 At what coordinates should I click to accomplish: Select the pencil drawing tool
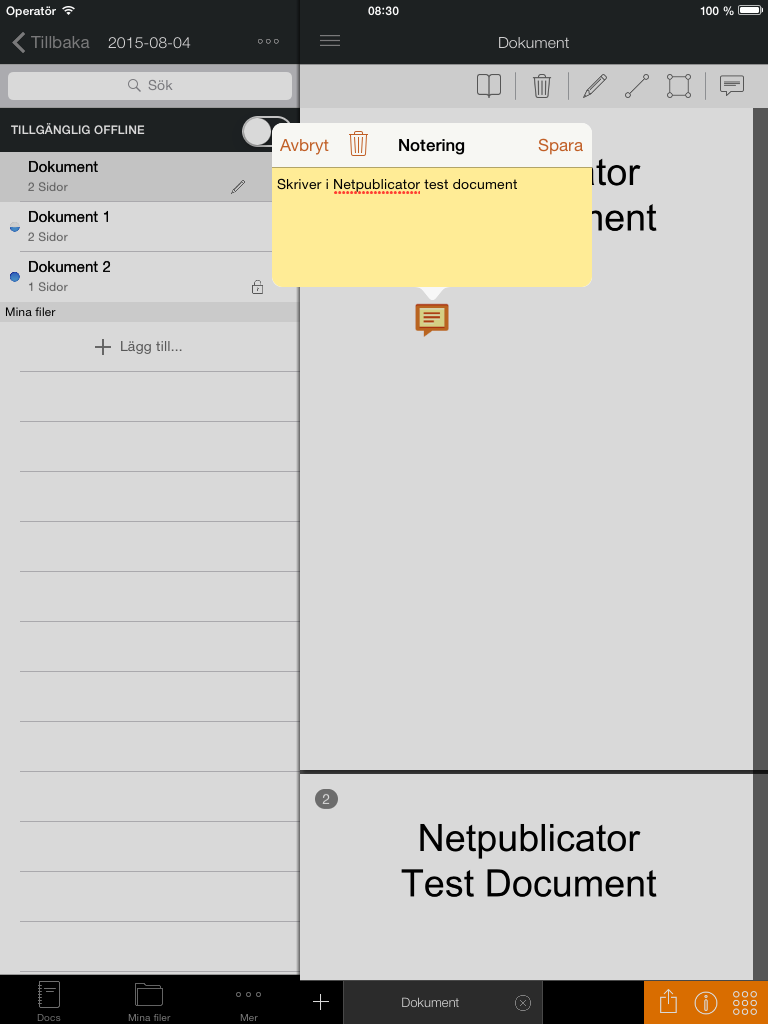tap(594, 86)
